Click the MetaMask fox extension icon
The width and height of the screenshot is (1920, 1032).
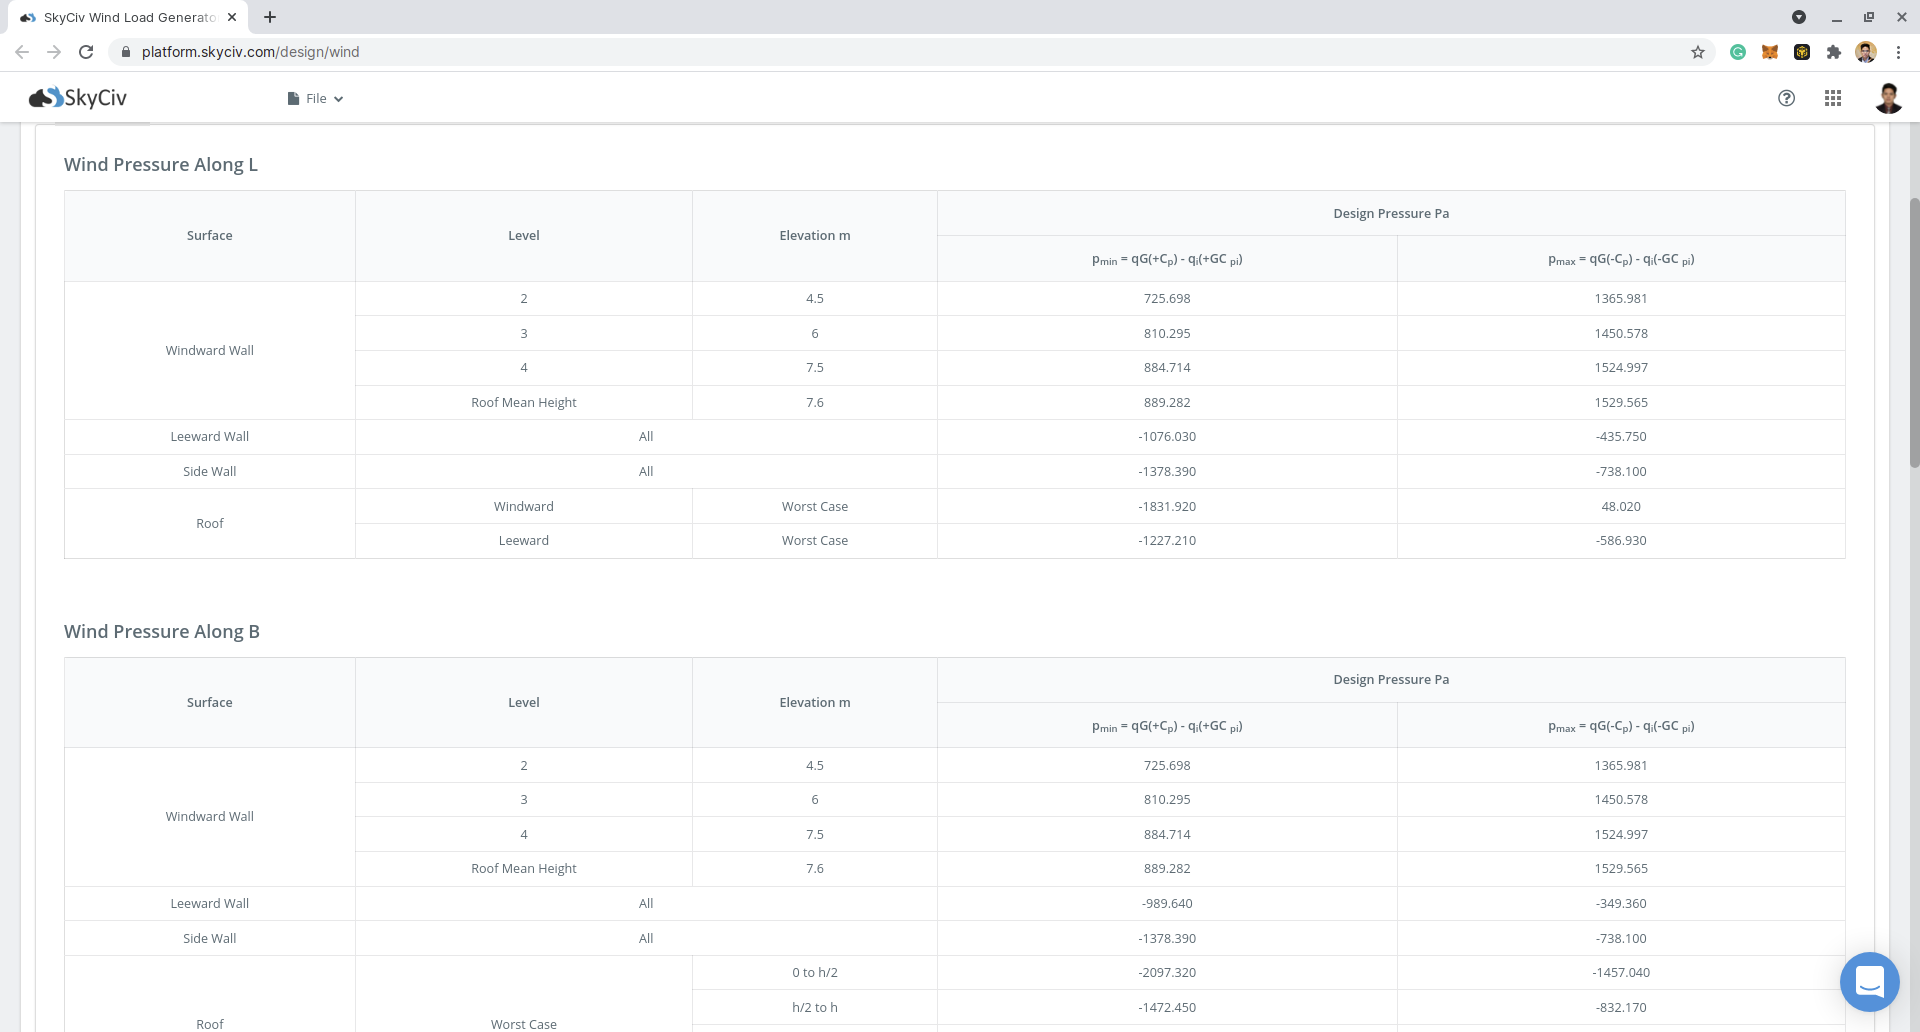point(1770,52)
